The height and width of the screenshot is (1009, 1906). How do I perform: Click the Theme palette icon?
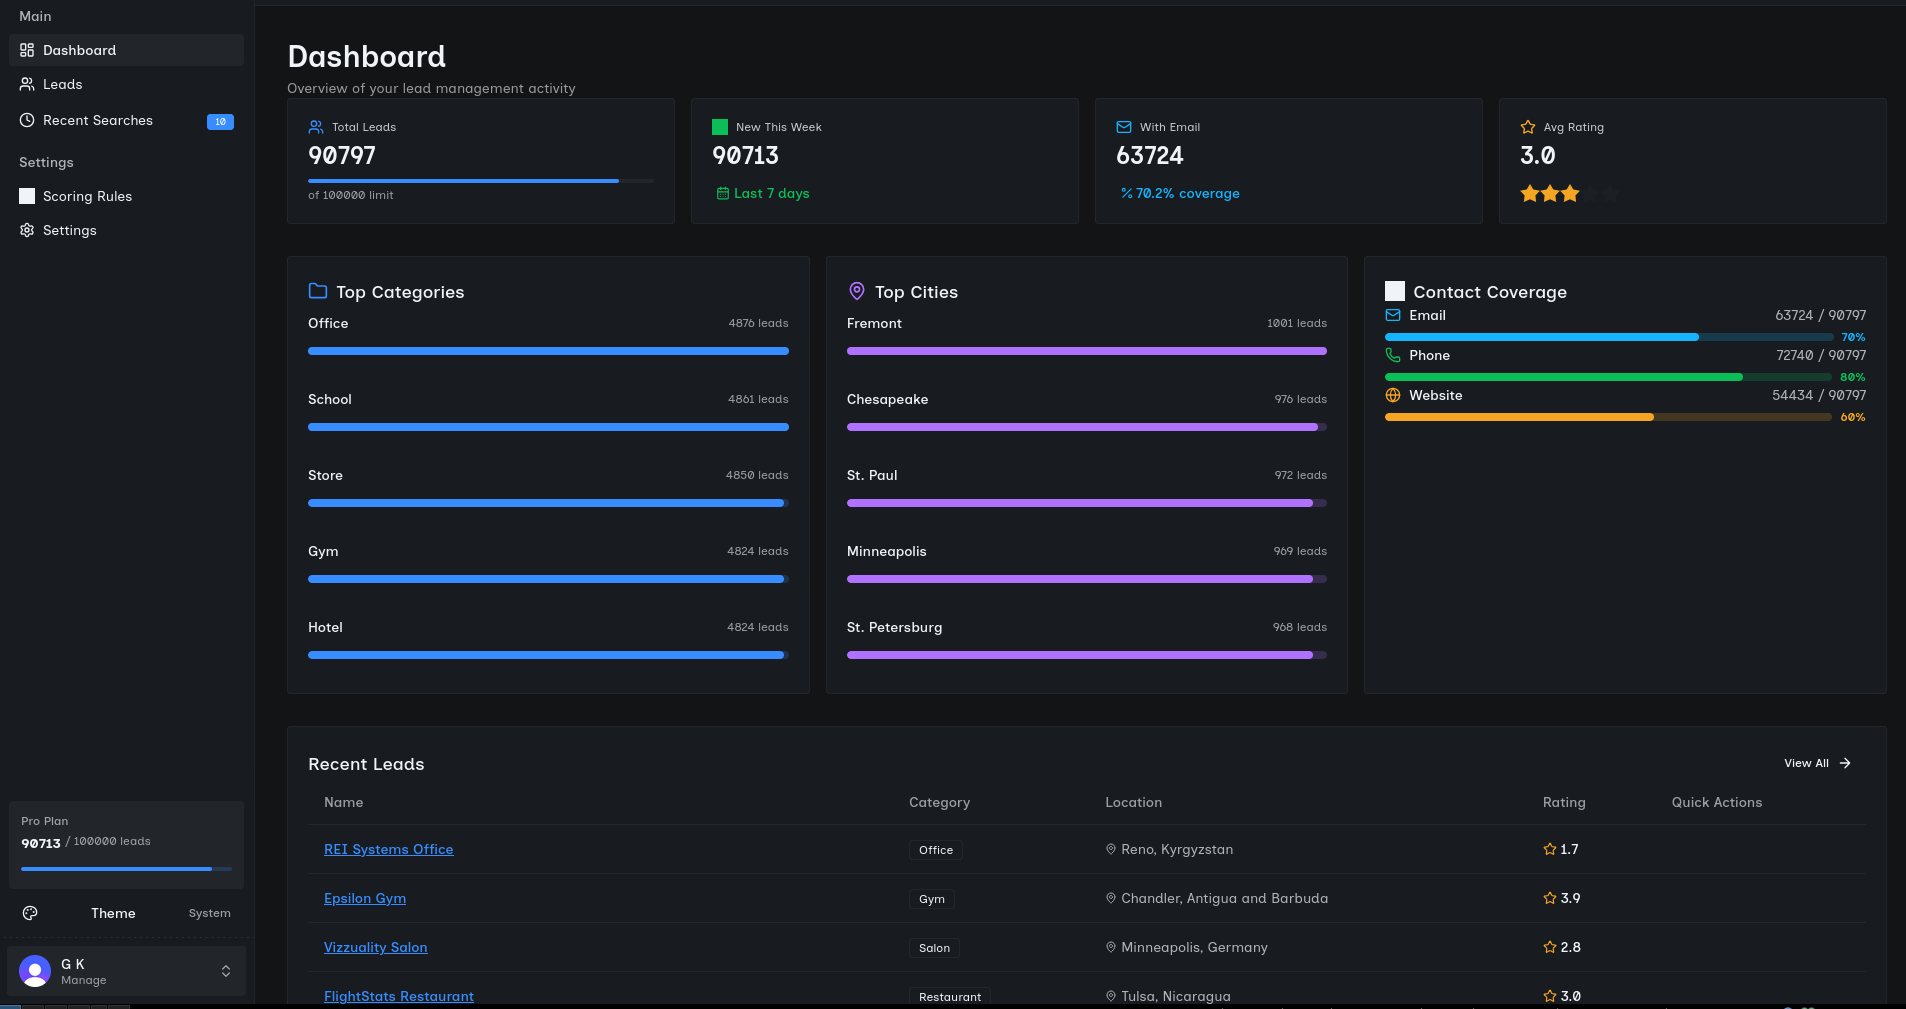coord(30,913)
